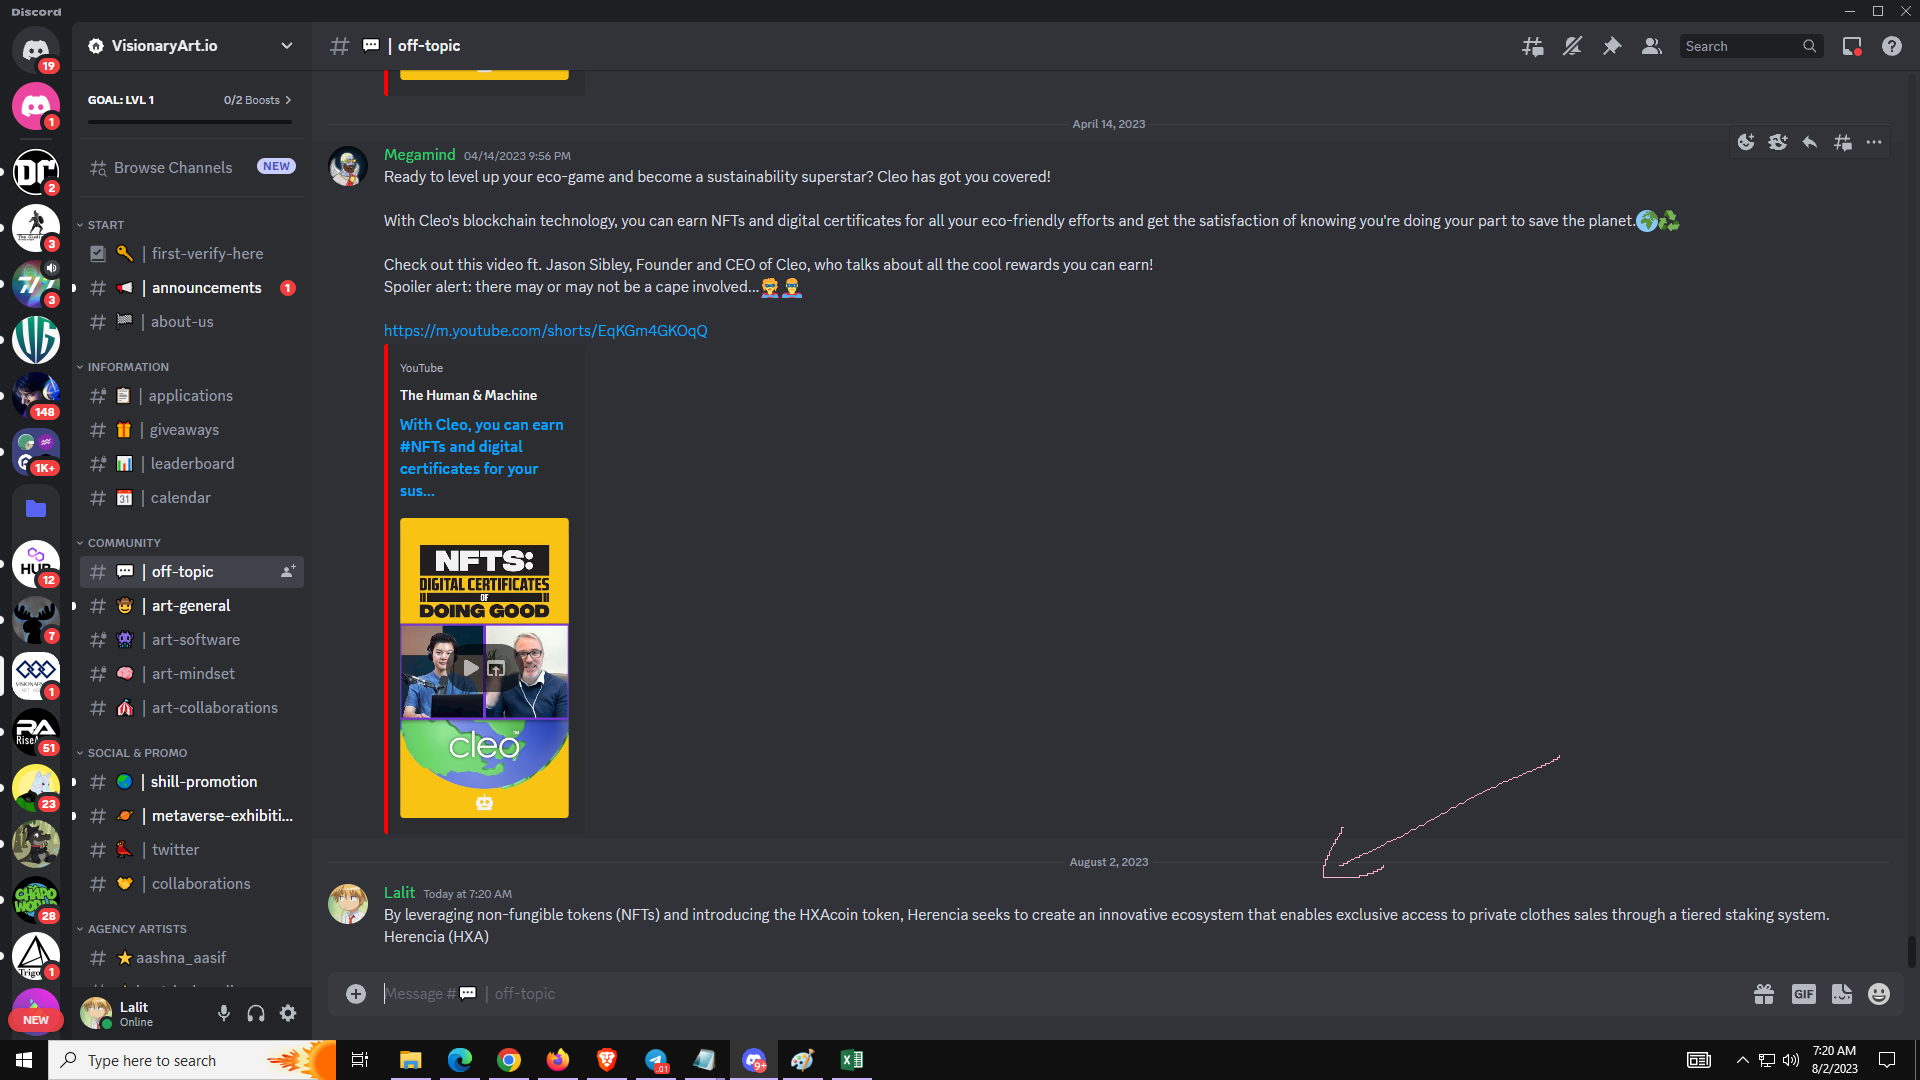
Task: Open Megamind's profile from username
Action: [419, 154]
